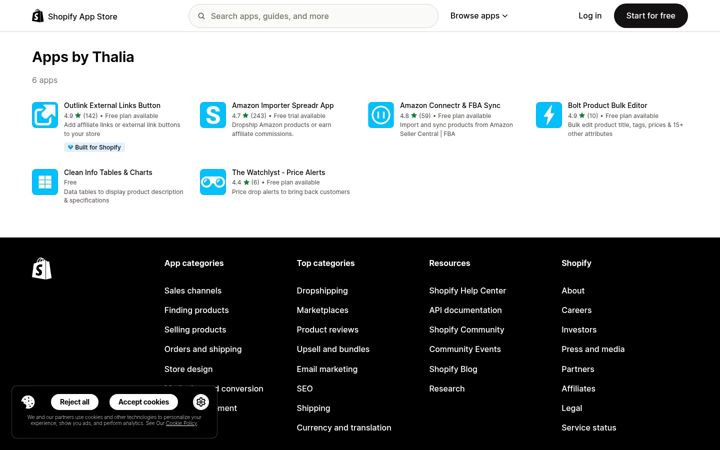Open Press and media footer link
This screenshot has height=450, width=720.
point(593,349)
